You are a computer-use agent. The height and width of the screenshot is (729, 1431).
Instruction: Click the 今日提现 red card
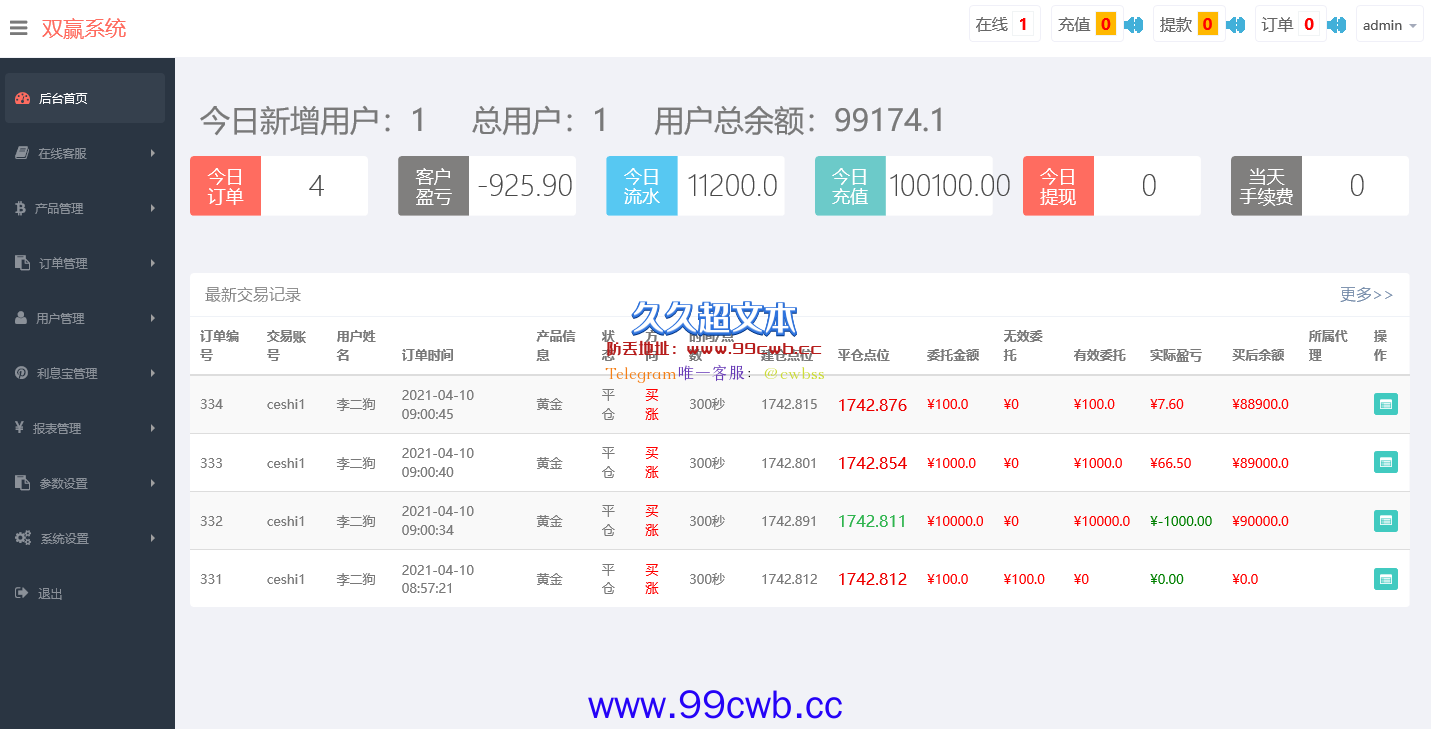pos(1112,186)
